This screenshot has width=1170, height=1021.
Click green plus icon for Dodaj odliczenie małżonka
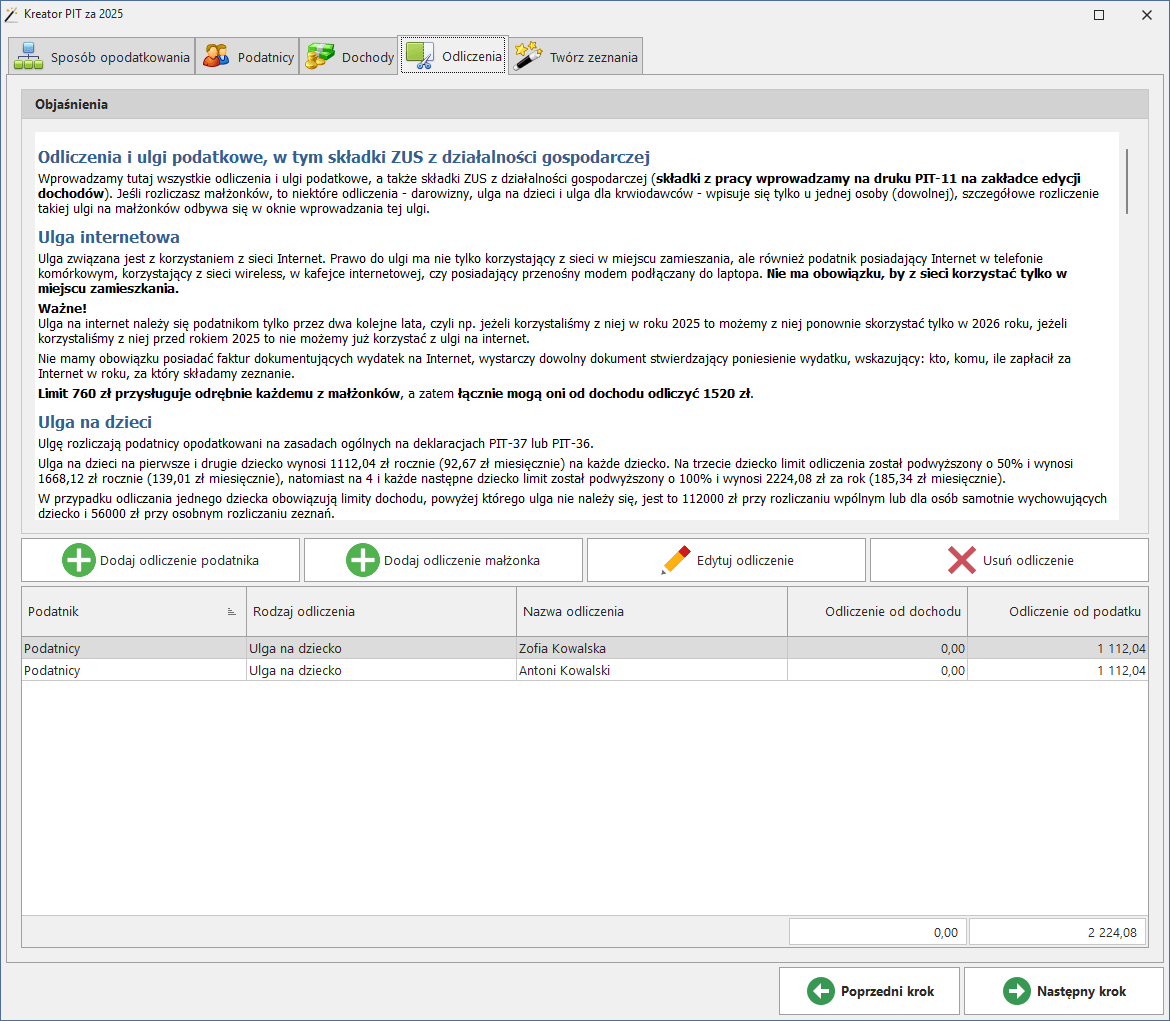pos(363,560)
